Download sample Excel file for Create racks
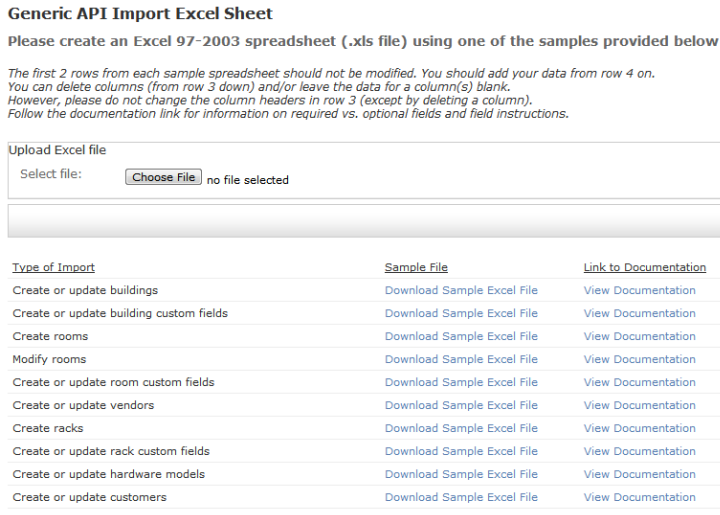This screenshot has height=515, width=720. point(461,428)
